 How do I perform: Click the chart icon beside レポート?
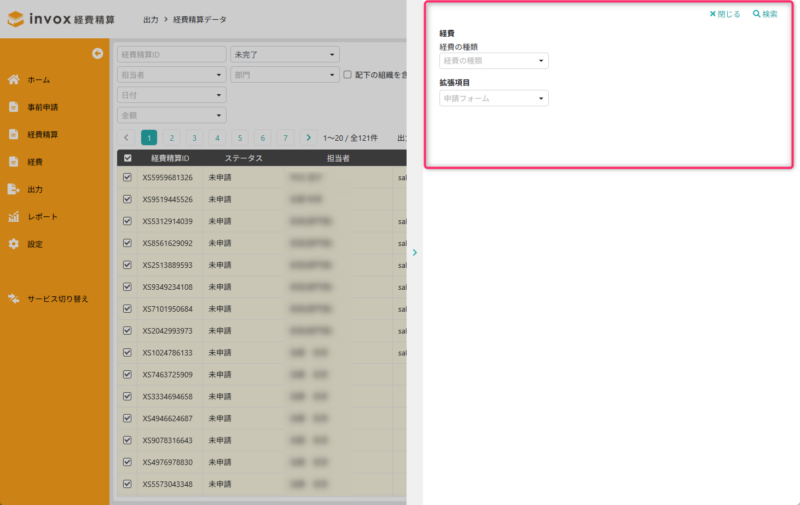pyautogui.click(x=14, y=217)
